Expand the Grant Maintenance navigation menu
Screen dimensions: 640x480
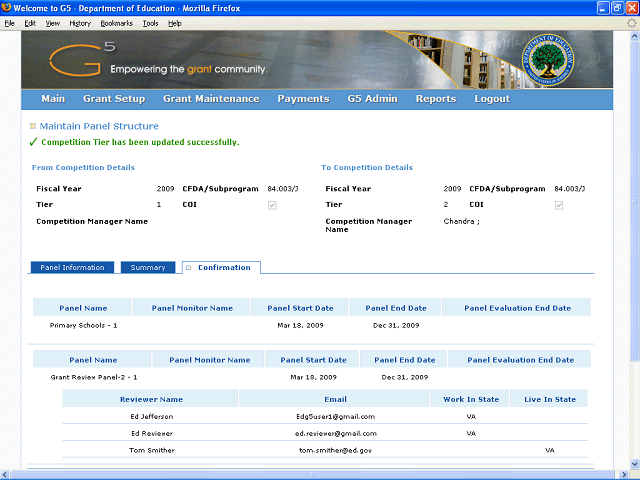click(211, 99)
